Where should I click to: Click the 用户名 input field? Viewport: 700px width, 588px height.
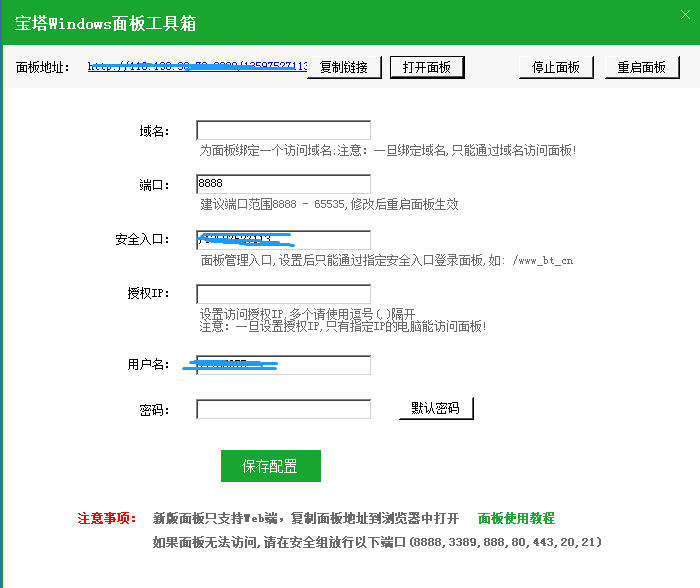pyautogui.click(x=283, y=365)
